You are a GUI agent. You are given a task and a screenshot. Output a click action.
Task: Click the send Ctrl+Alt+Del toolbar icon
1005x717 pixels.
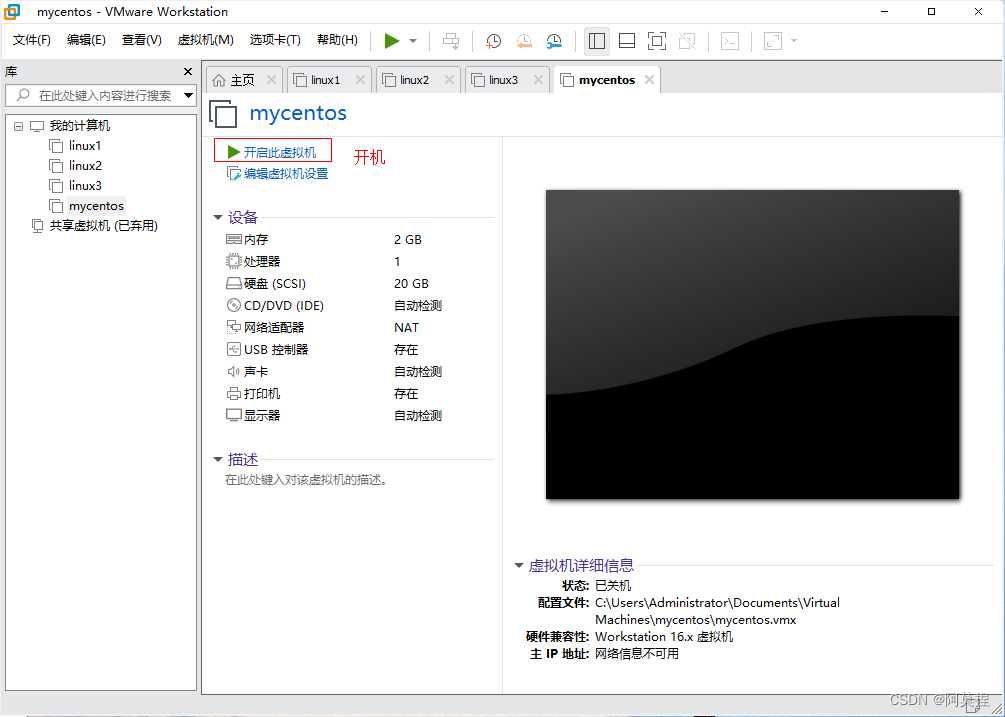pos(451,41)
